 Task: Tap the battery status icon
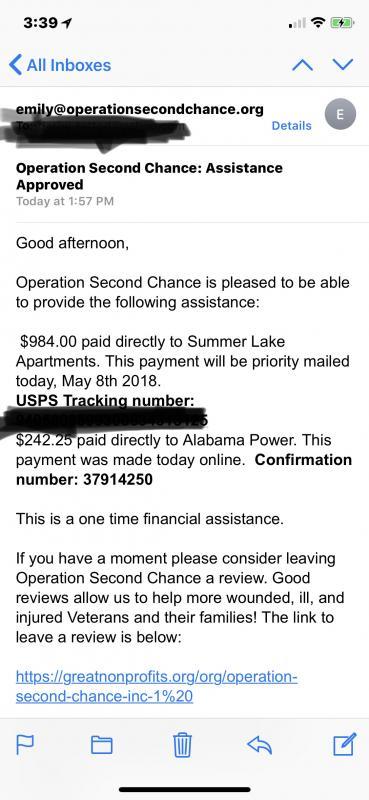[x=342, y=23]
